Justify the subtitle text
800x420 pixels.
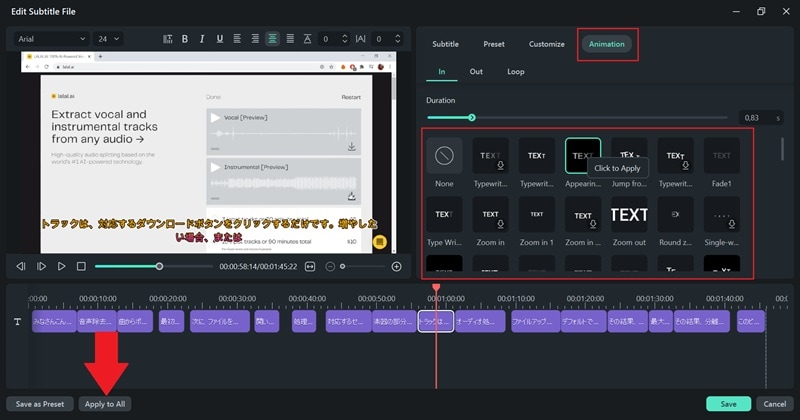[x=290, y=39]
